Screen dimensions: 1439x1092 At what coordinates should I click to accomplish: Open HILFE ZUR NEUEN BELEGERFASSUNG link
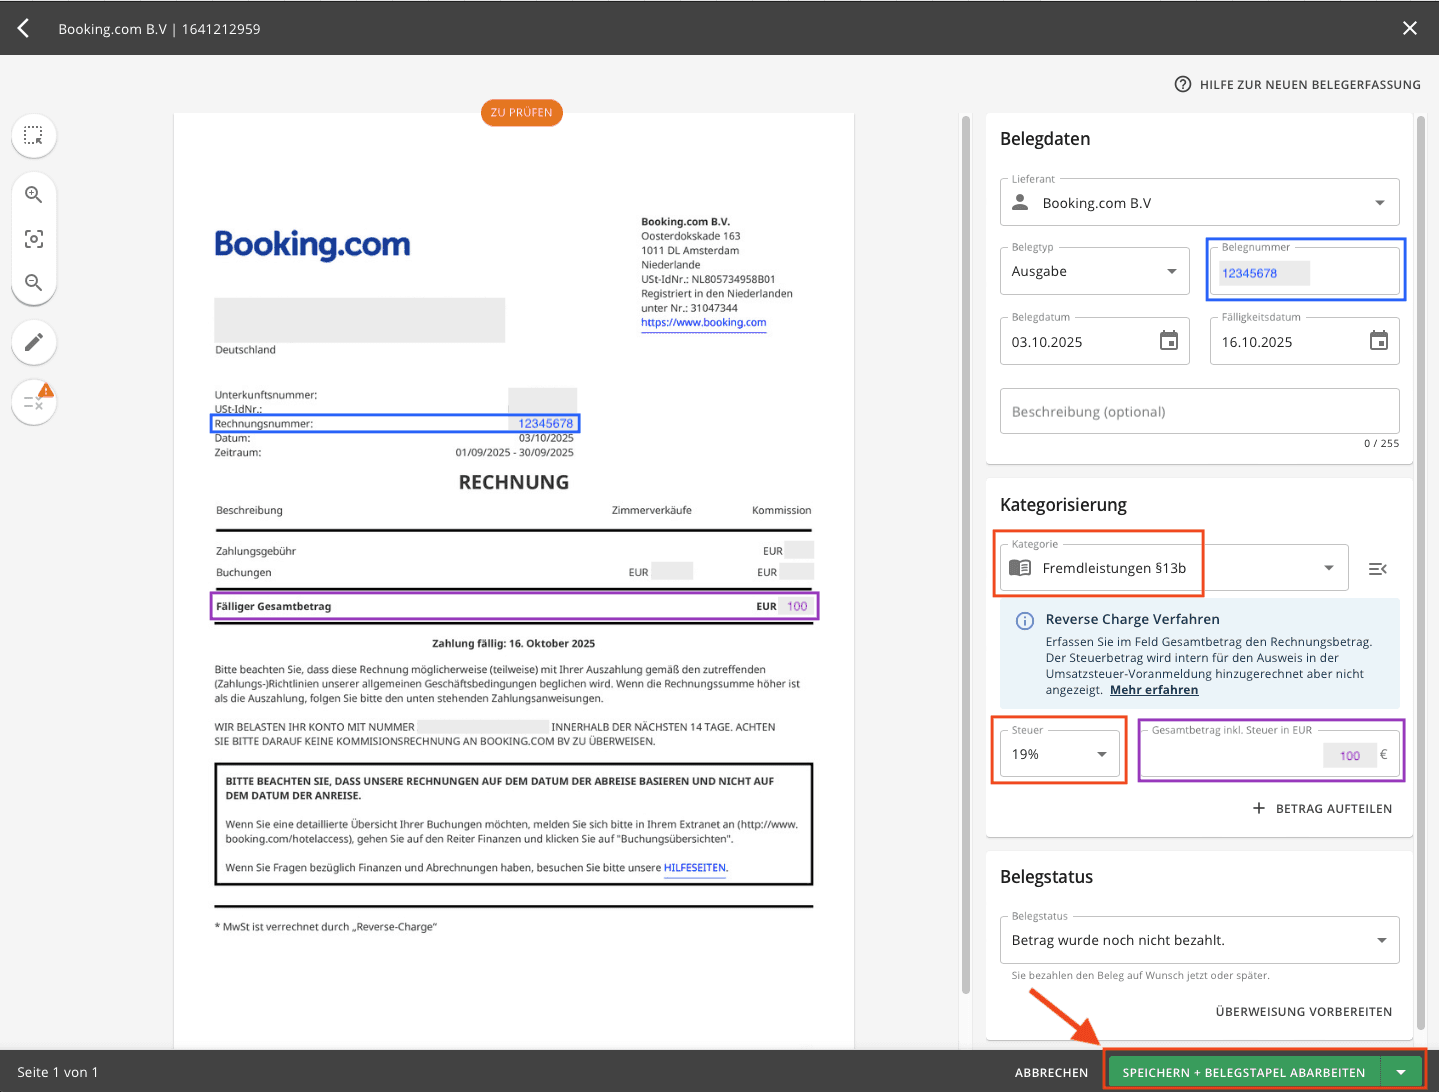1310,85
